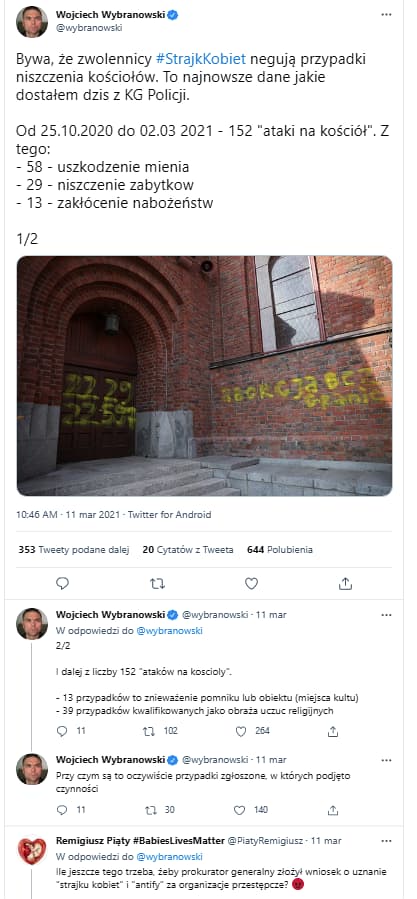
Task: Retweet the 2/2 reply with 102 retweets
Action: [x=149, y=731]
